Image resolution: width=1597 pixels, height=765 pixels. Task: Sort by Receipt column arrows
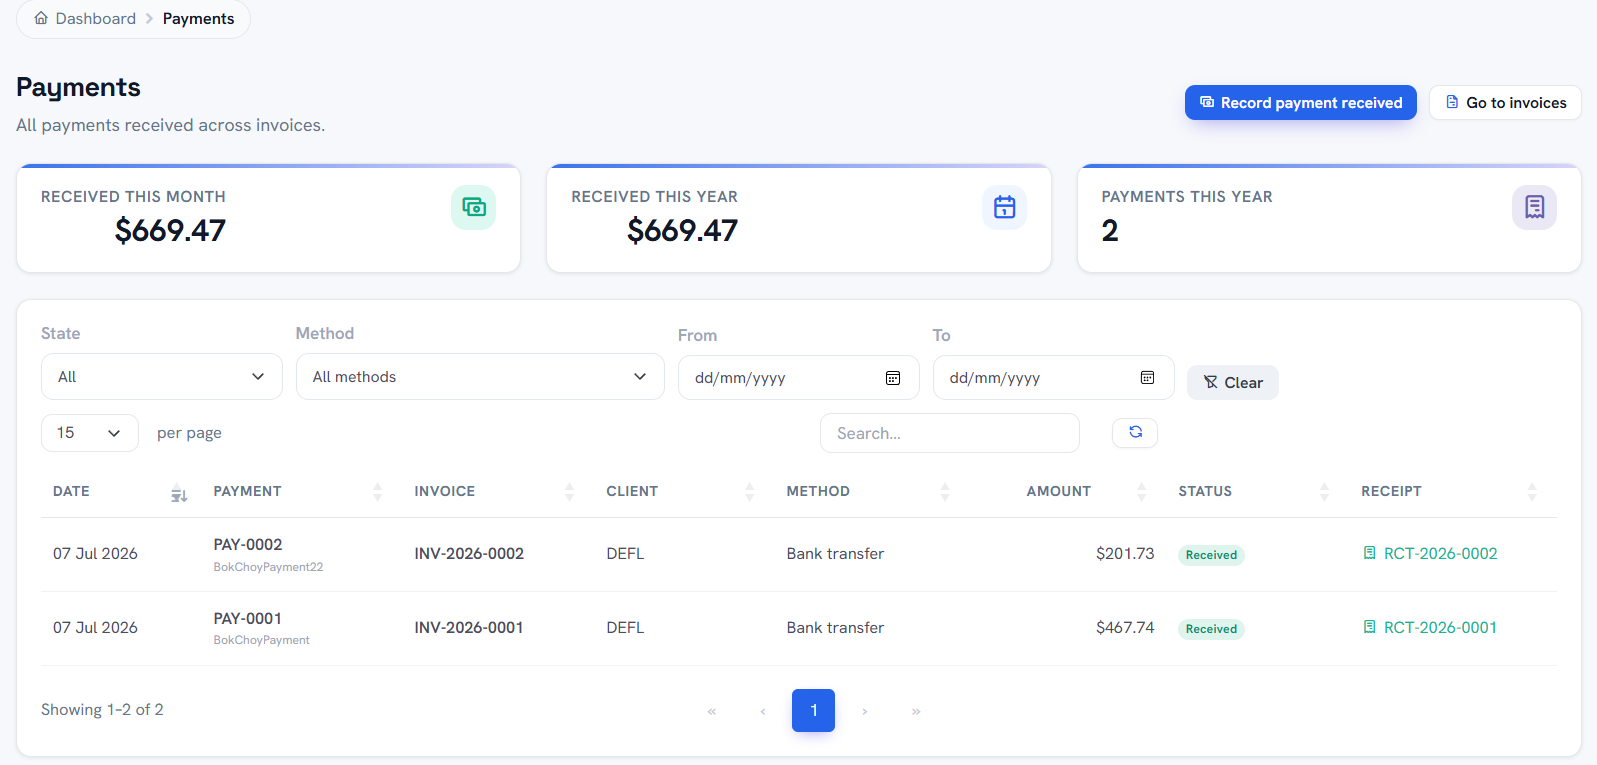point(1532,491)
